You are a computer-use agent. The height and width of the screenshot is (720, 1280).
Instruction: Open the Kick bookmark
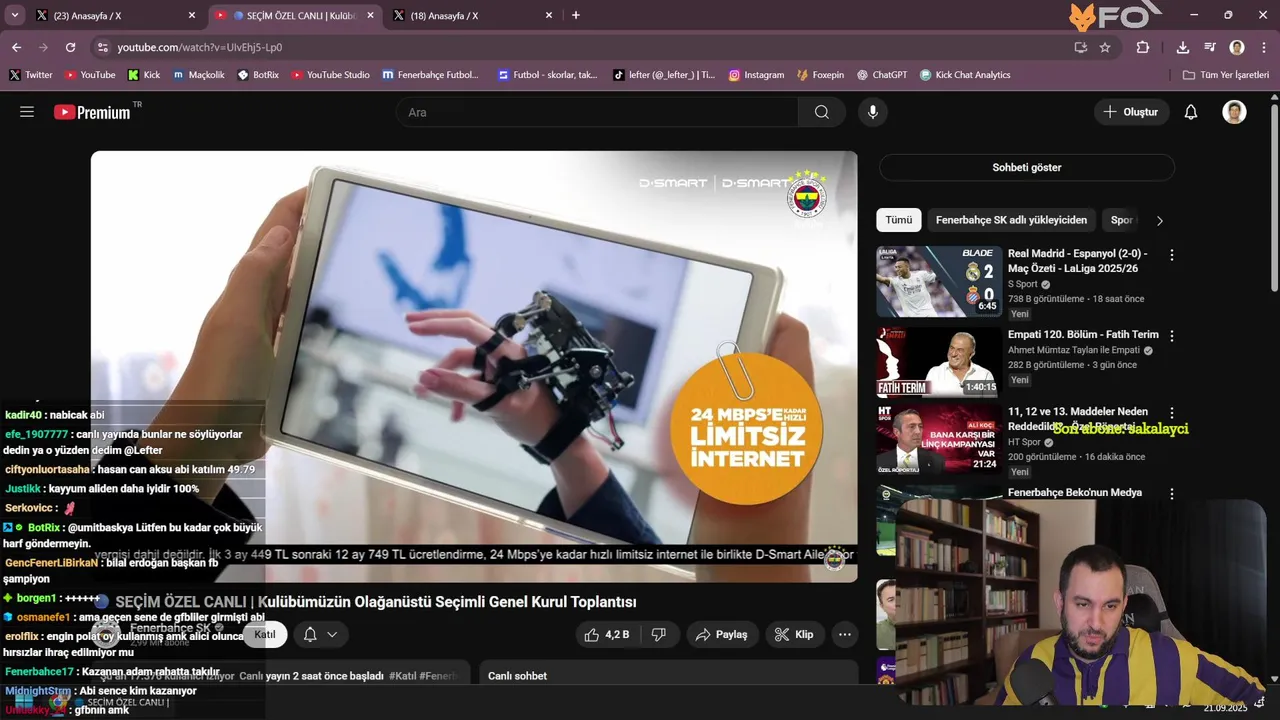144,75
